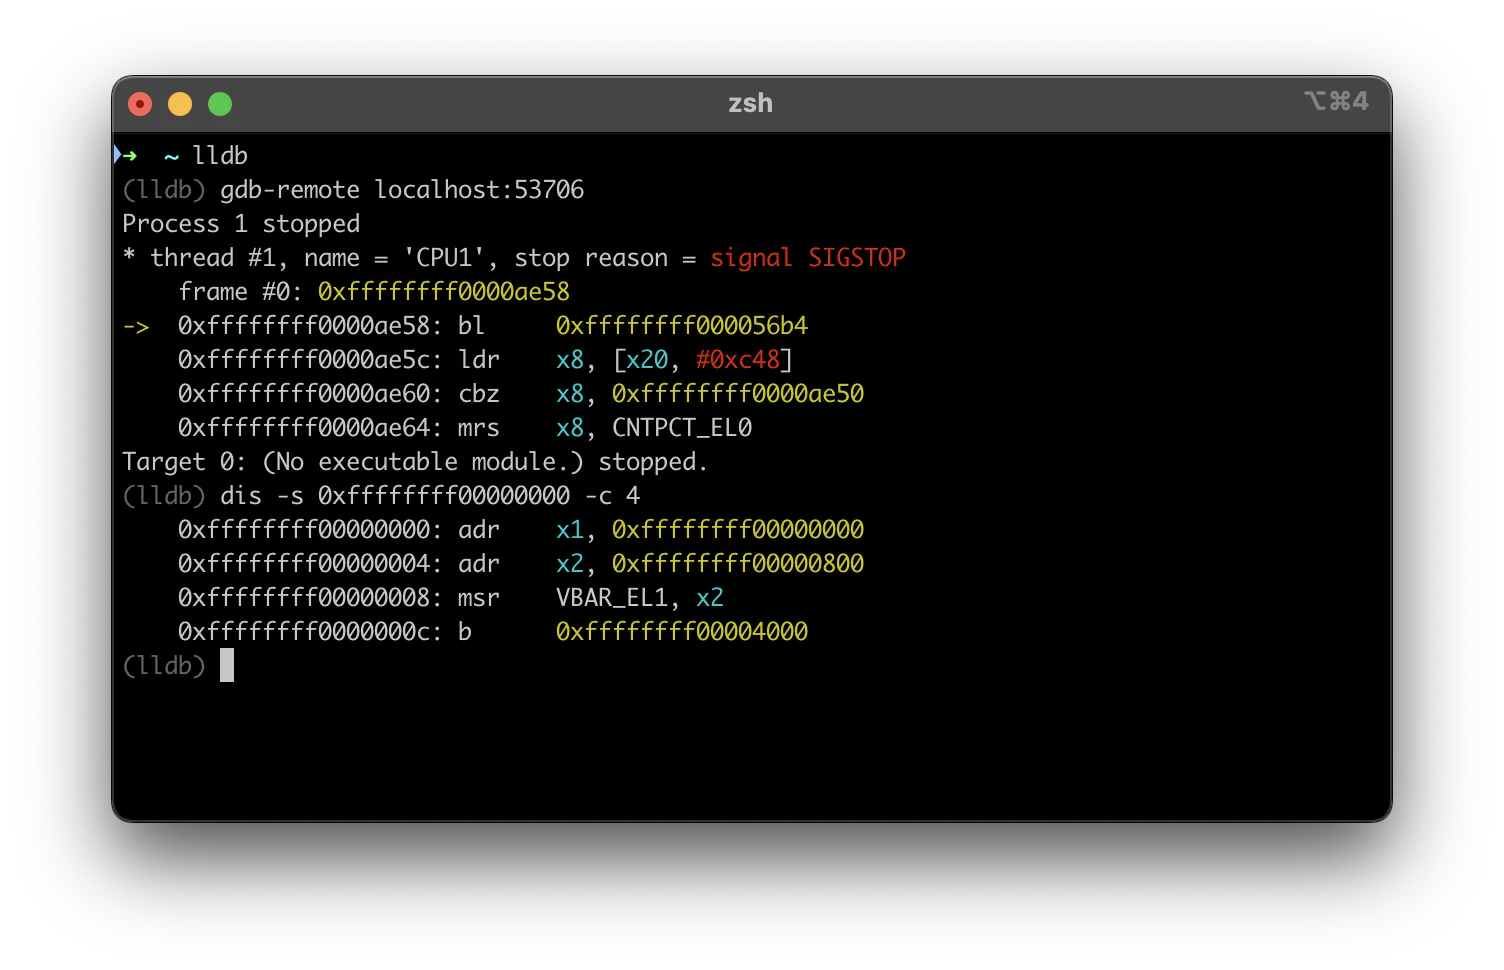The width and height of the screenshot is (1504, 970).
Task: Click the adr target address 0xfffffff00000800
Action: click(738, 564)
